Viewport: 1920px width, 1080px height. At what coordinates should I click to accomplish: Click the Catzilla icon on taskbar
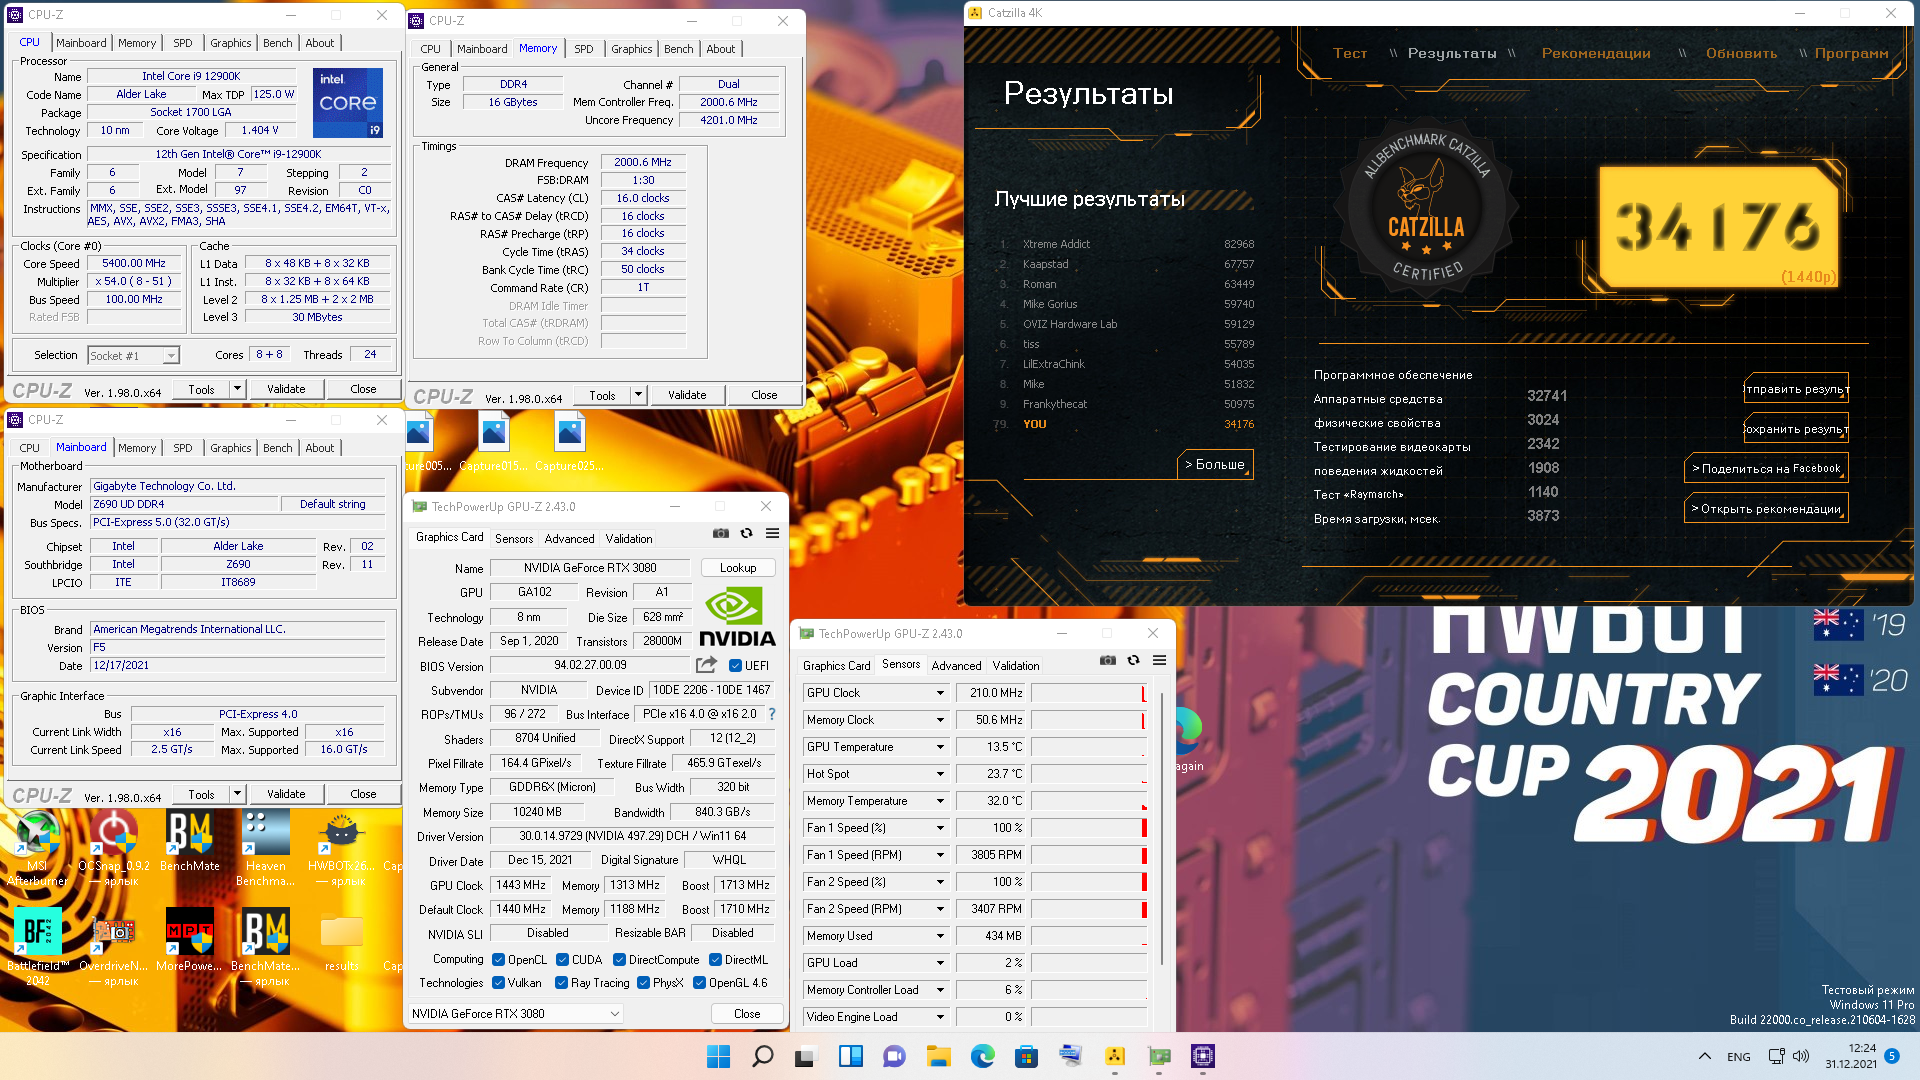pyautogui.click(x=1114, y=1056)
